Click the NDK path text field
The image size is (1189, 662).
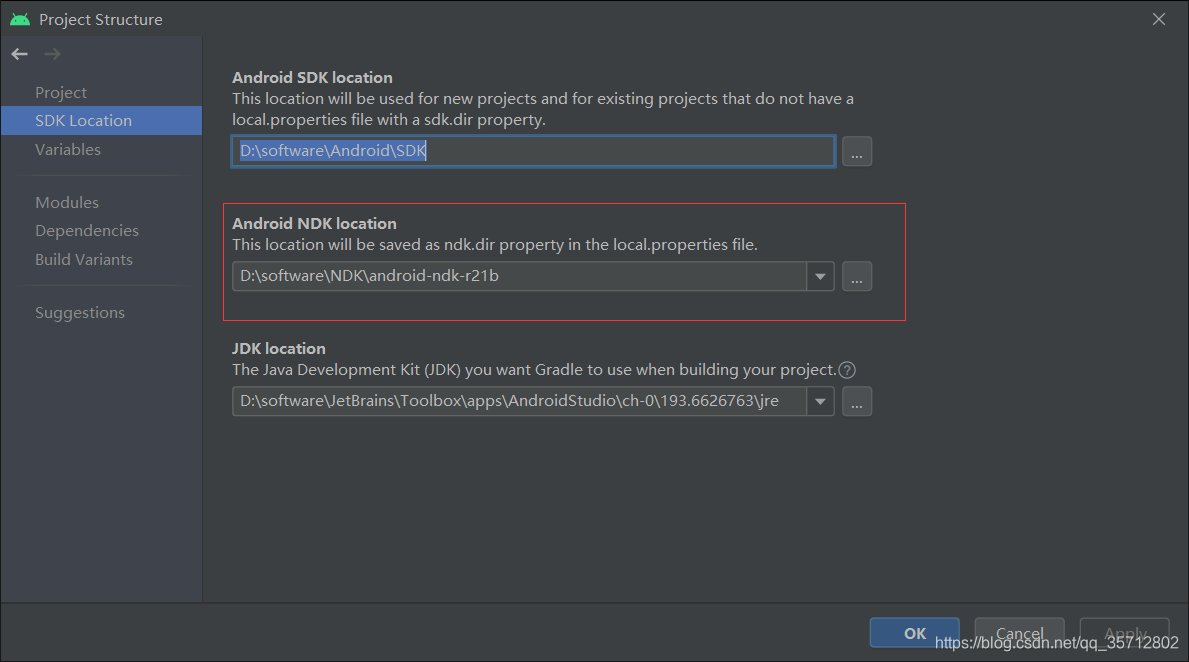[519, 276]
